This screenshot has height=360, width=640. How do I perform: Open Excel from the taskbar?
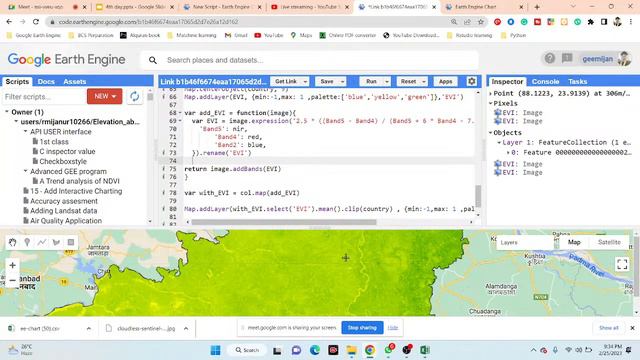tap(424, 350)
